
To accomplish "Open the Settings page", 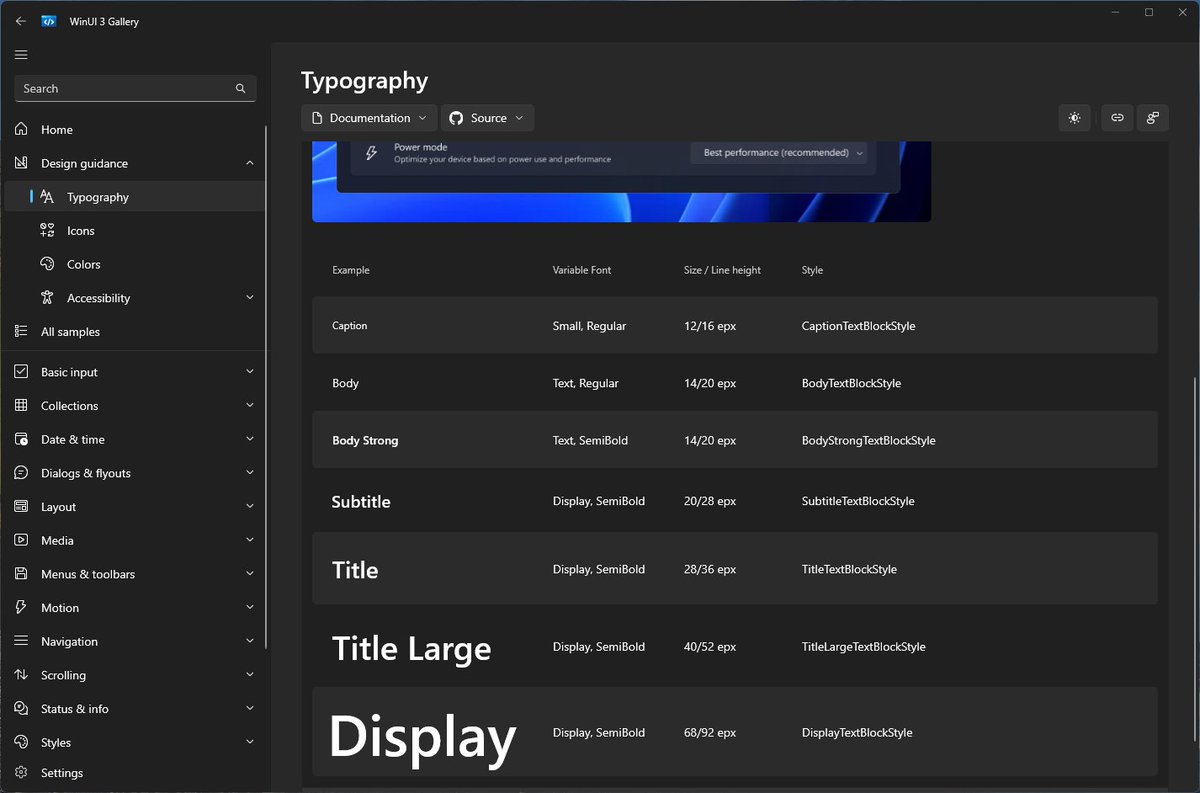I will click(135, 773).
